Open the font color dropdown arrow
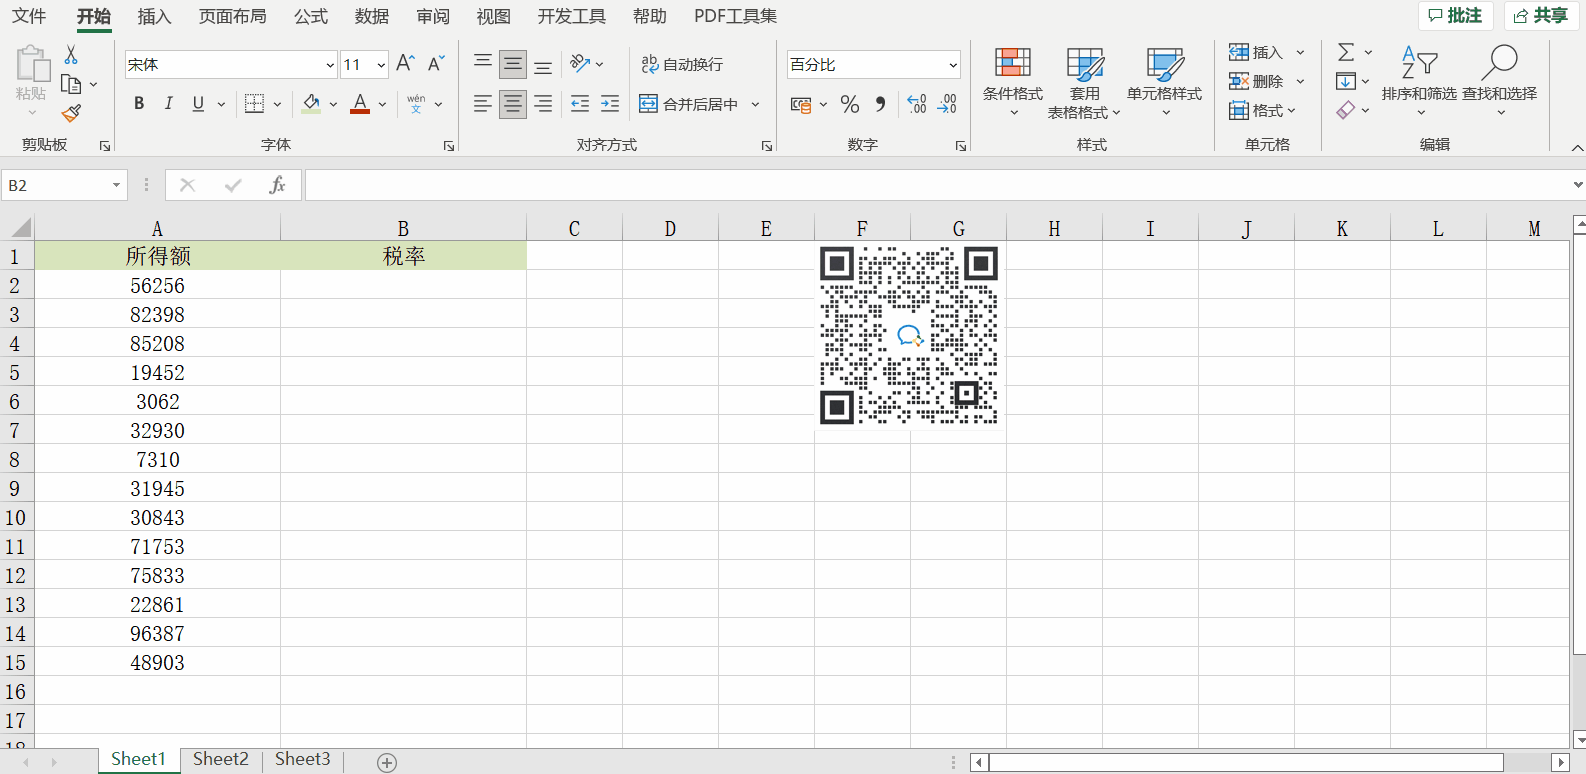 pyautogui.click(x=383, y=104)
